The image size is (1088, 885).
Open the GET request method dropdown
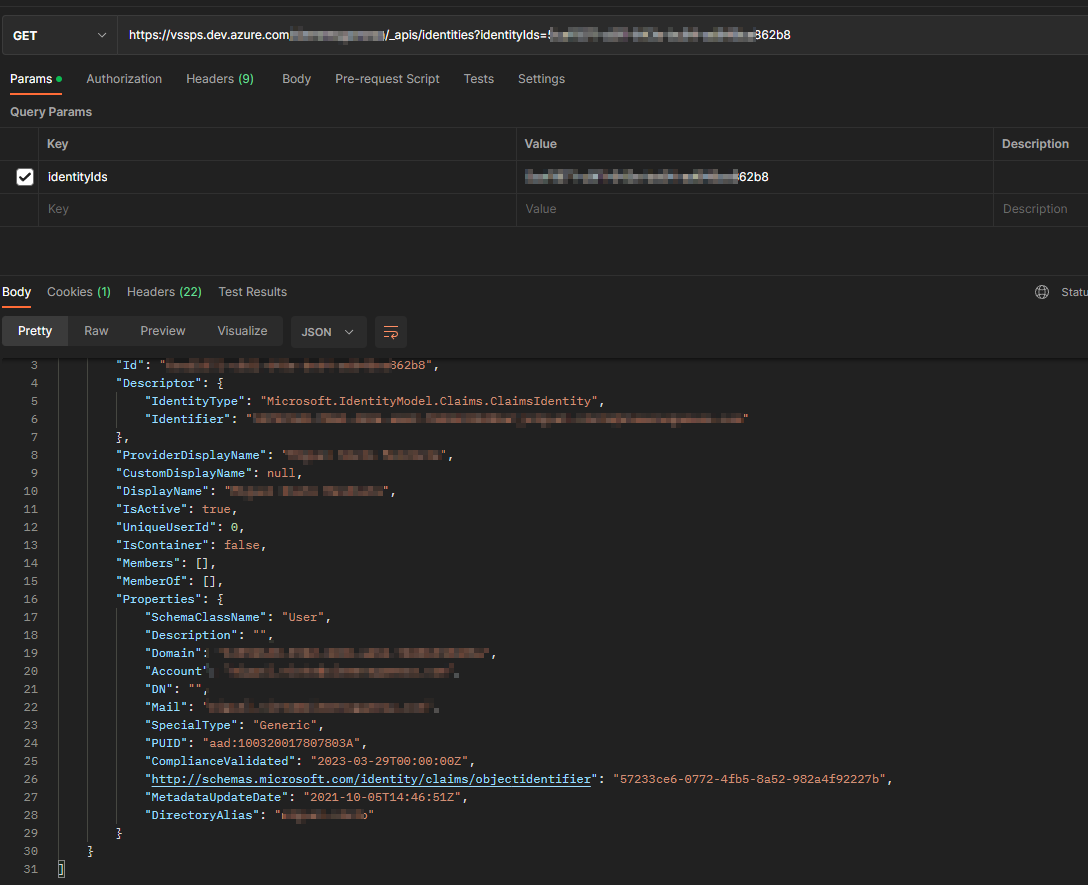point(58,34)
